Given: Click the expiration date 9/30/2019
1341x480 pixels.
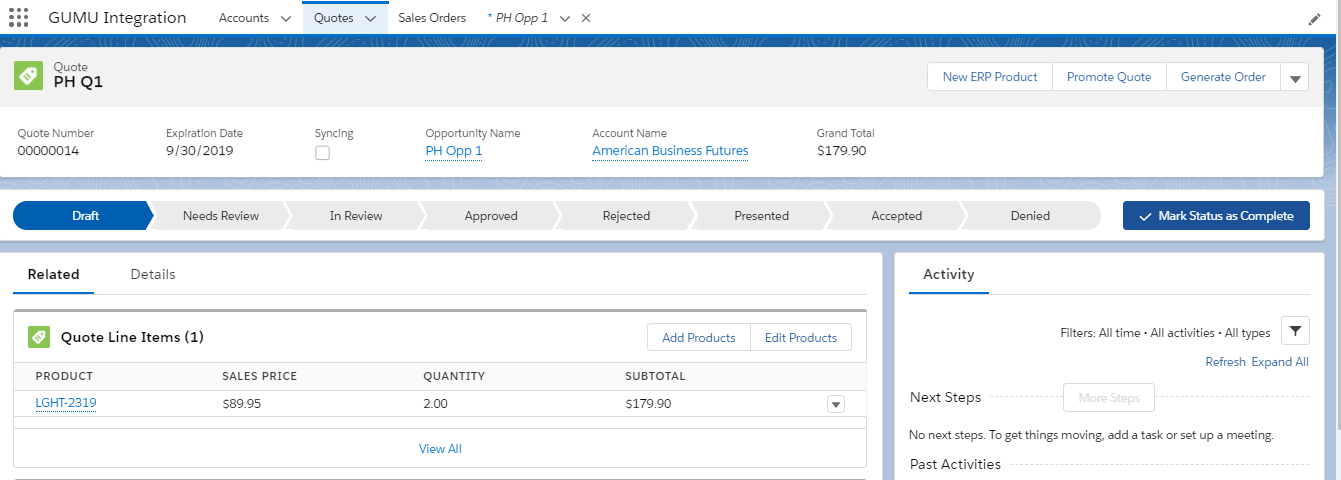Looking at the screenshot, I should [x=200, y=151].
